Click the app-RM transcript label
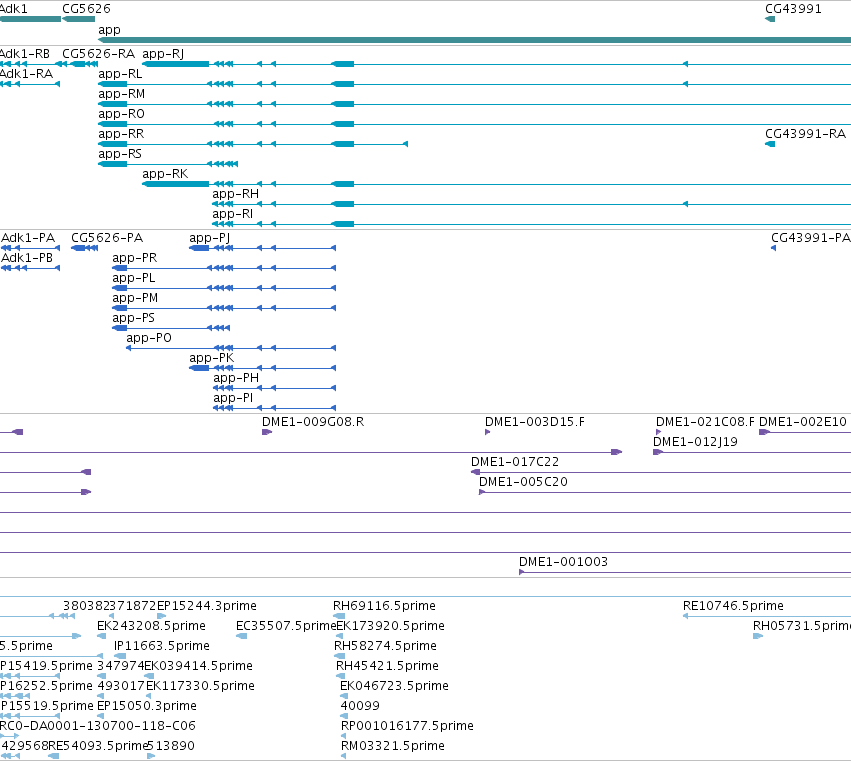The height and width of the screenshot is (761, 851). [122, 94]
